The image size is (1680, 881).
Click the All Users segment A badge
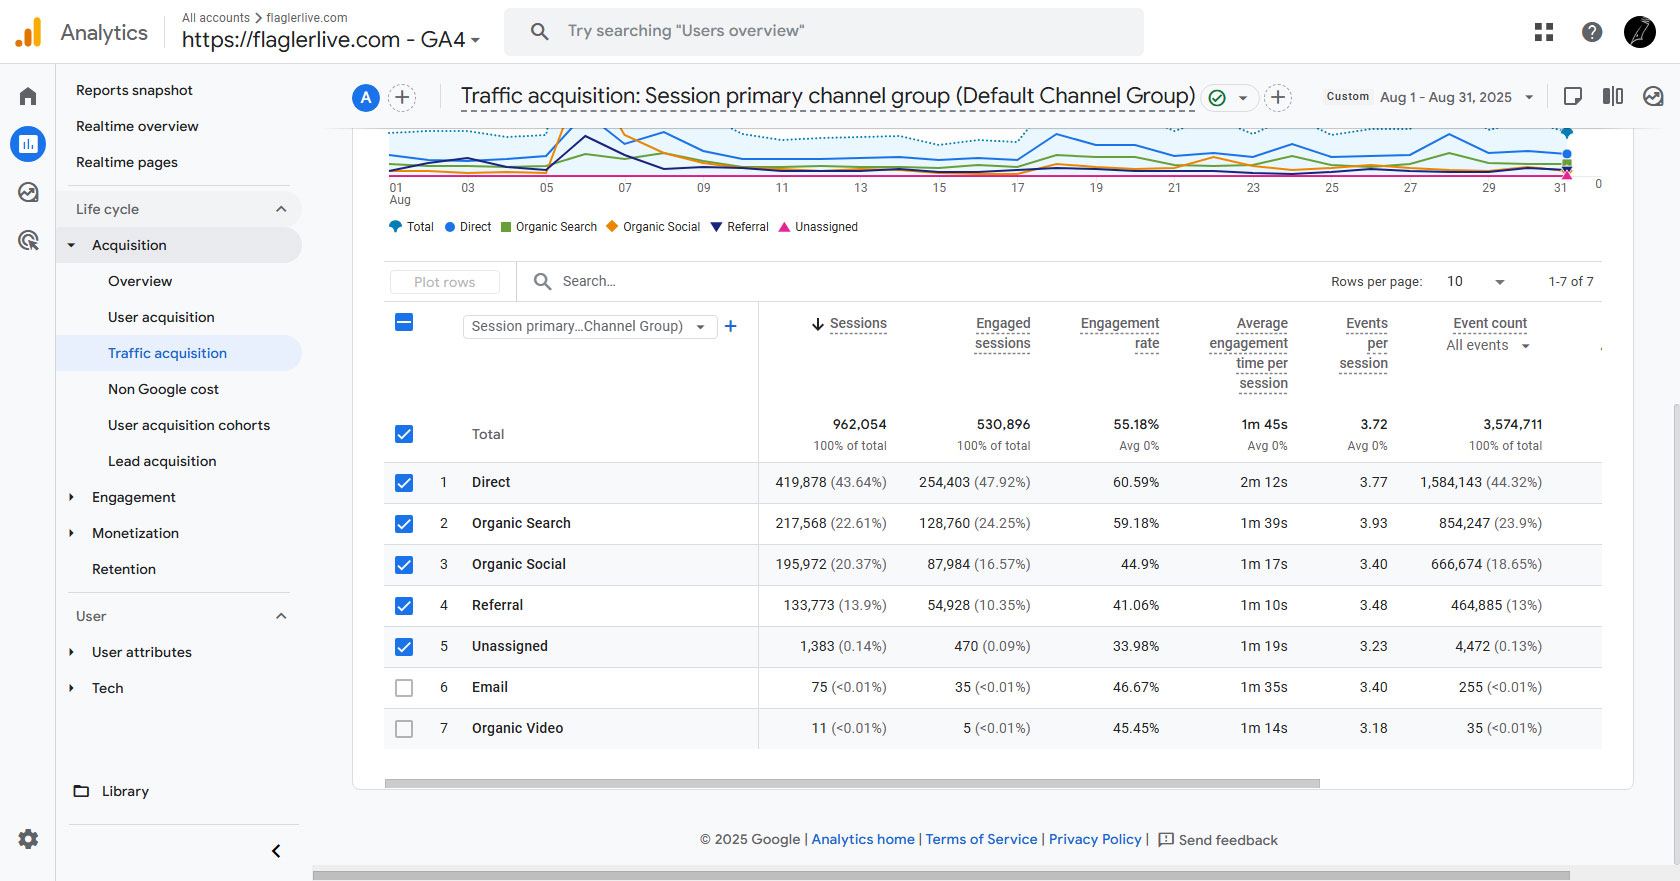coord(366,97)
